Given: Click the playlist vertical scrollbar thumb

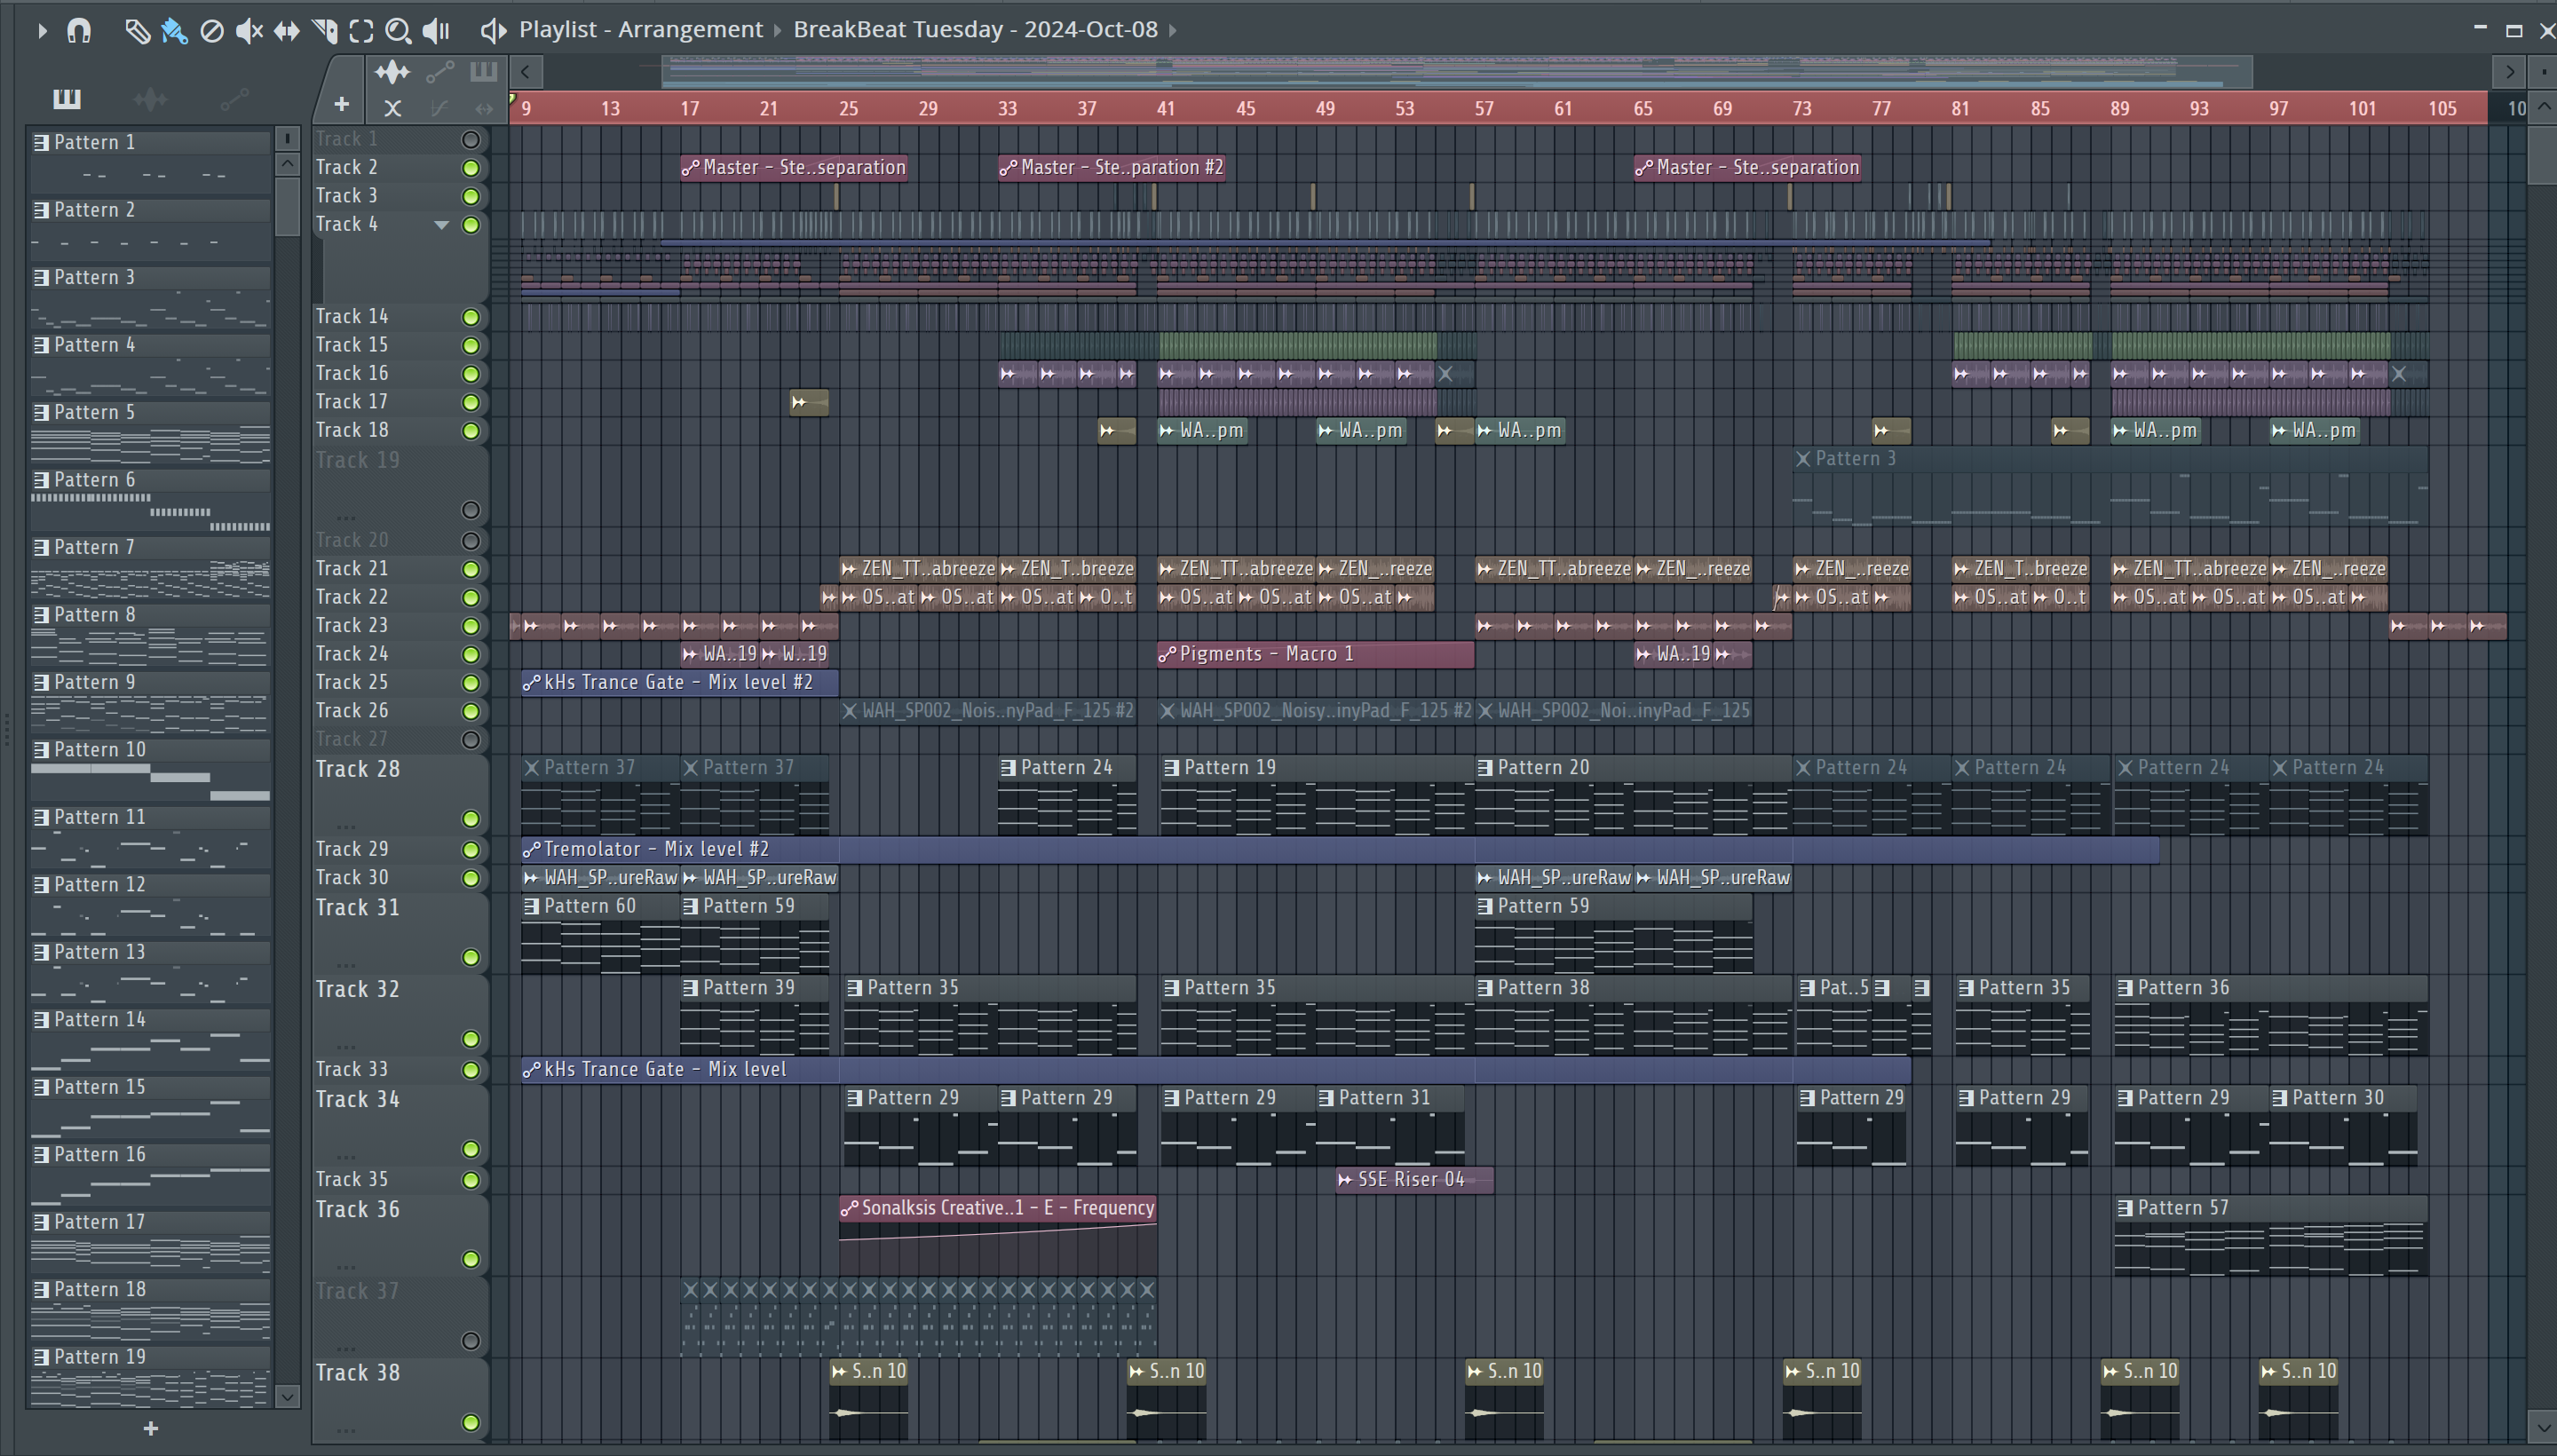Looking at the screenshot, I should coord(2541,154).
